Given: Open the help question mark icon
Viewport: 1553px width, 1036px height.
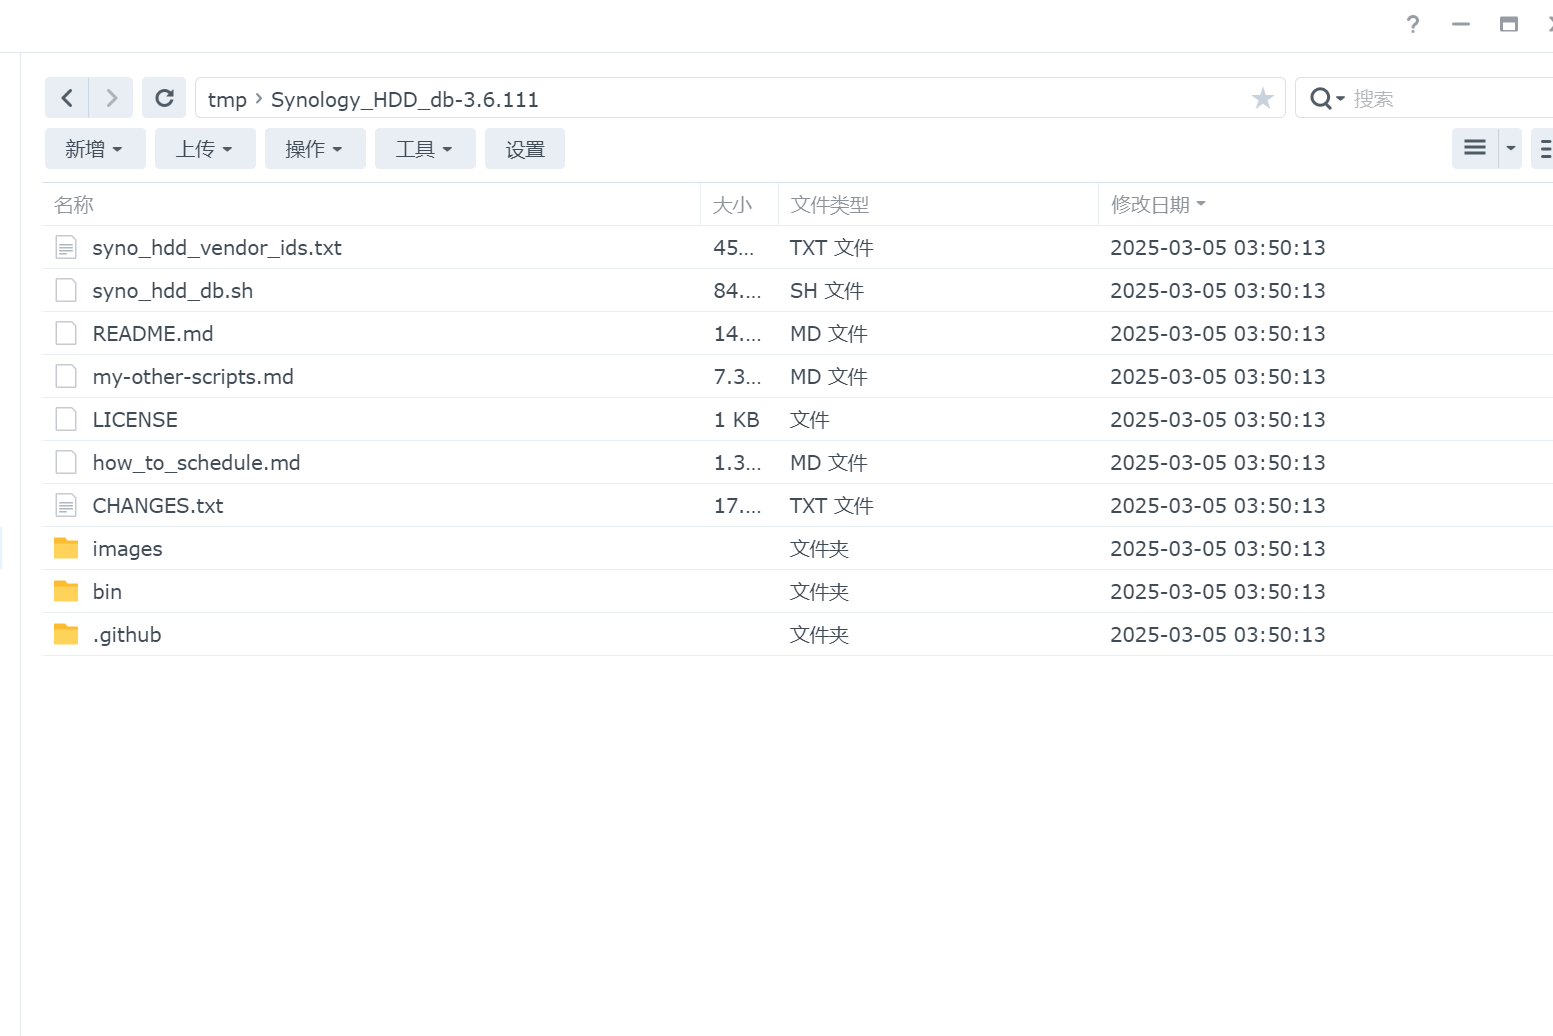Looking at the screenshot, I should click(1412, 24).
